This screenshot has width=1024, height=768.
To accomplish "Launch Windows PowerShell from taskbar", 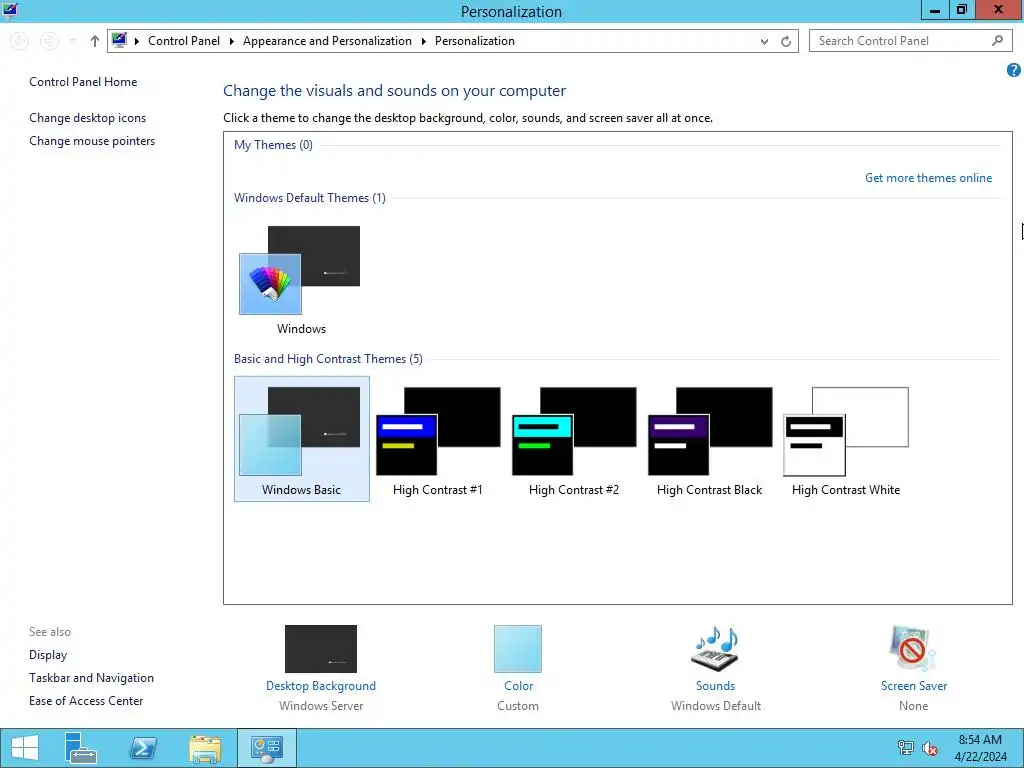I will coord(142,748).
